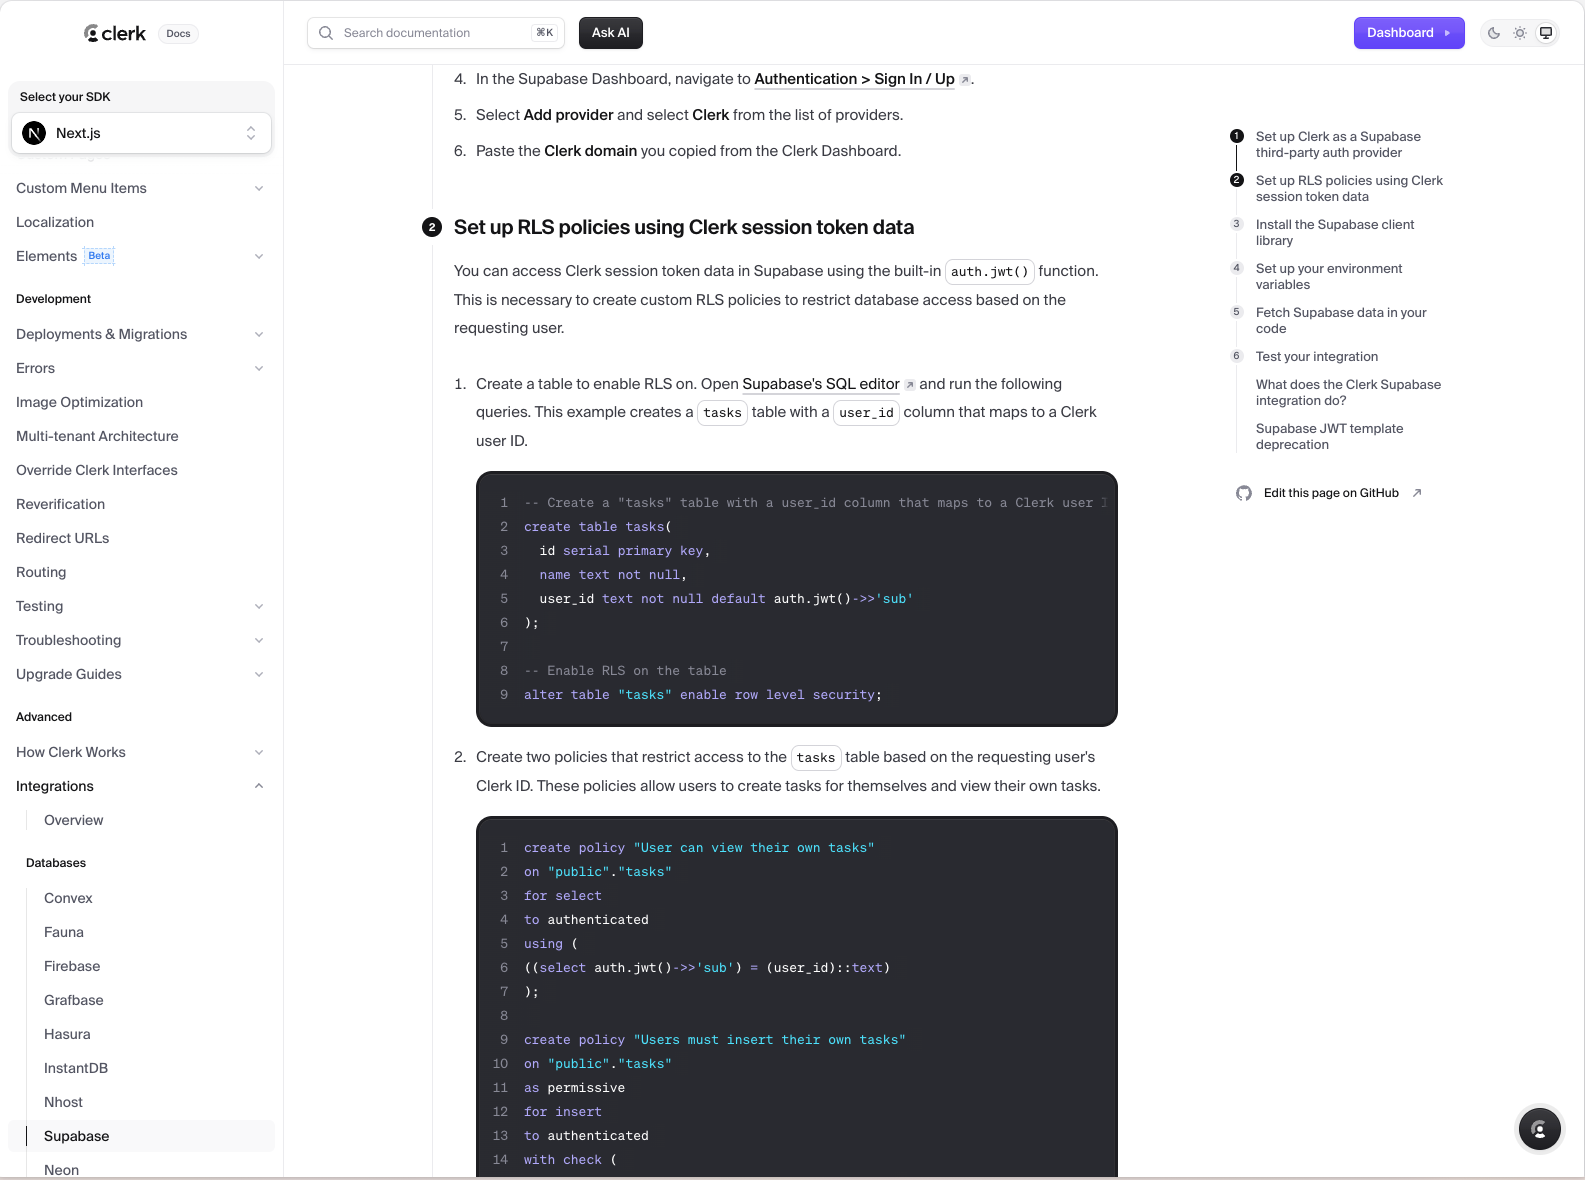The image size is (1585, 1180).
Task: Switch to light theme sun icon
Action: [x=1520, y=33]
